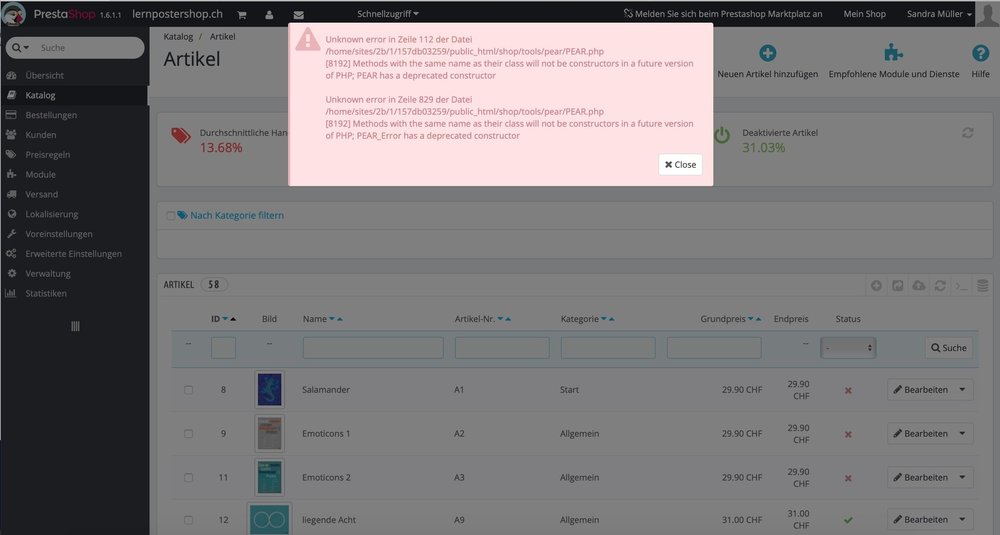Toggle status of Emoticons 2
The image size is (1000, 535).
click(848, 478)
